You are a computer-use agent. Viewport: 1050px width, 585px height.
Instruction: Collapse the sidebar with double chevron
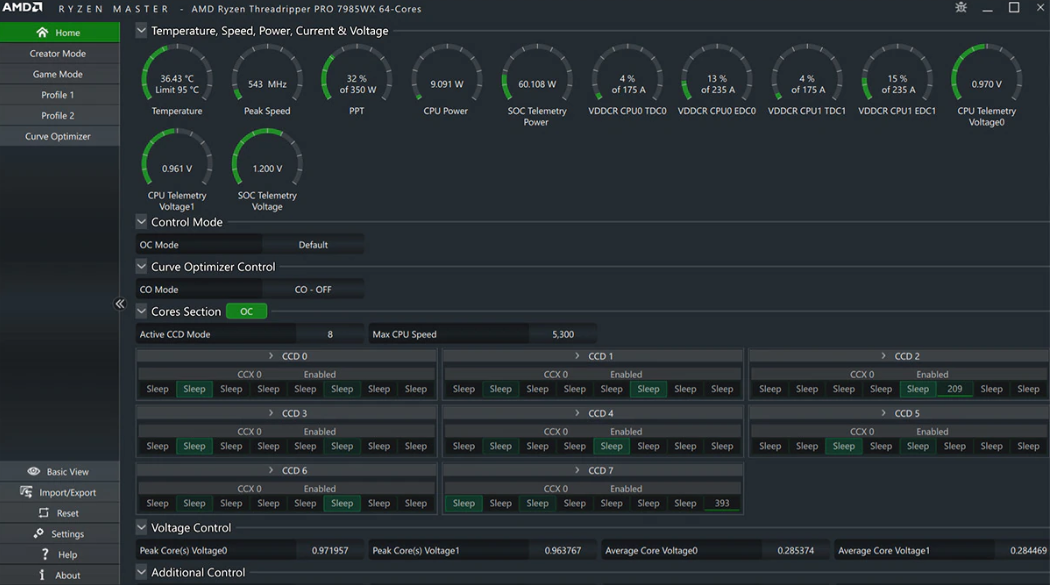pos(120,304)
